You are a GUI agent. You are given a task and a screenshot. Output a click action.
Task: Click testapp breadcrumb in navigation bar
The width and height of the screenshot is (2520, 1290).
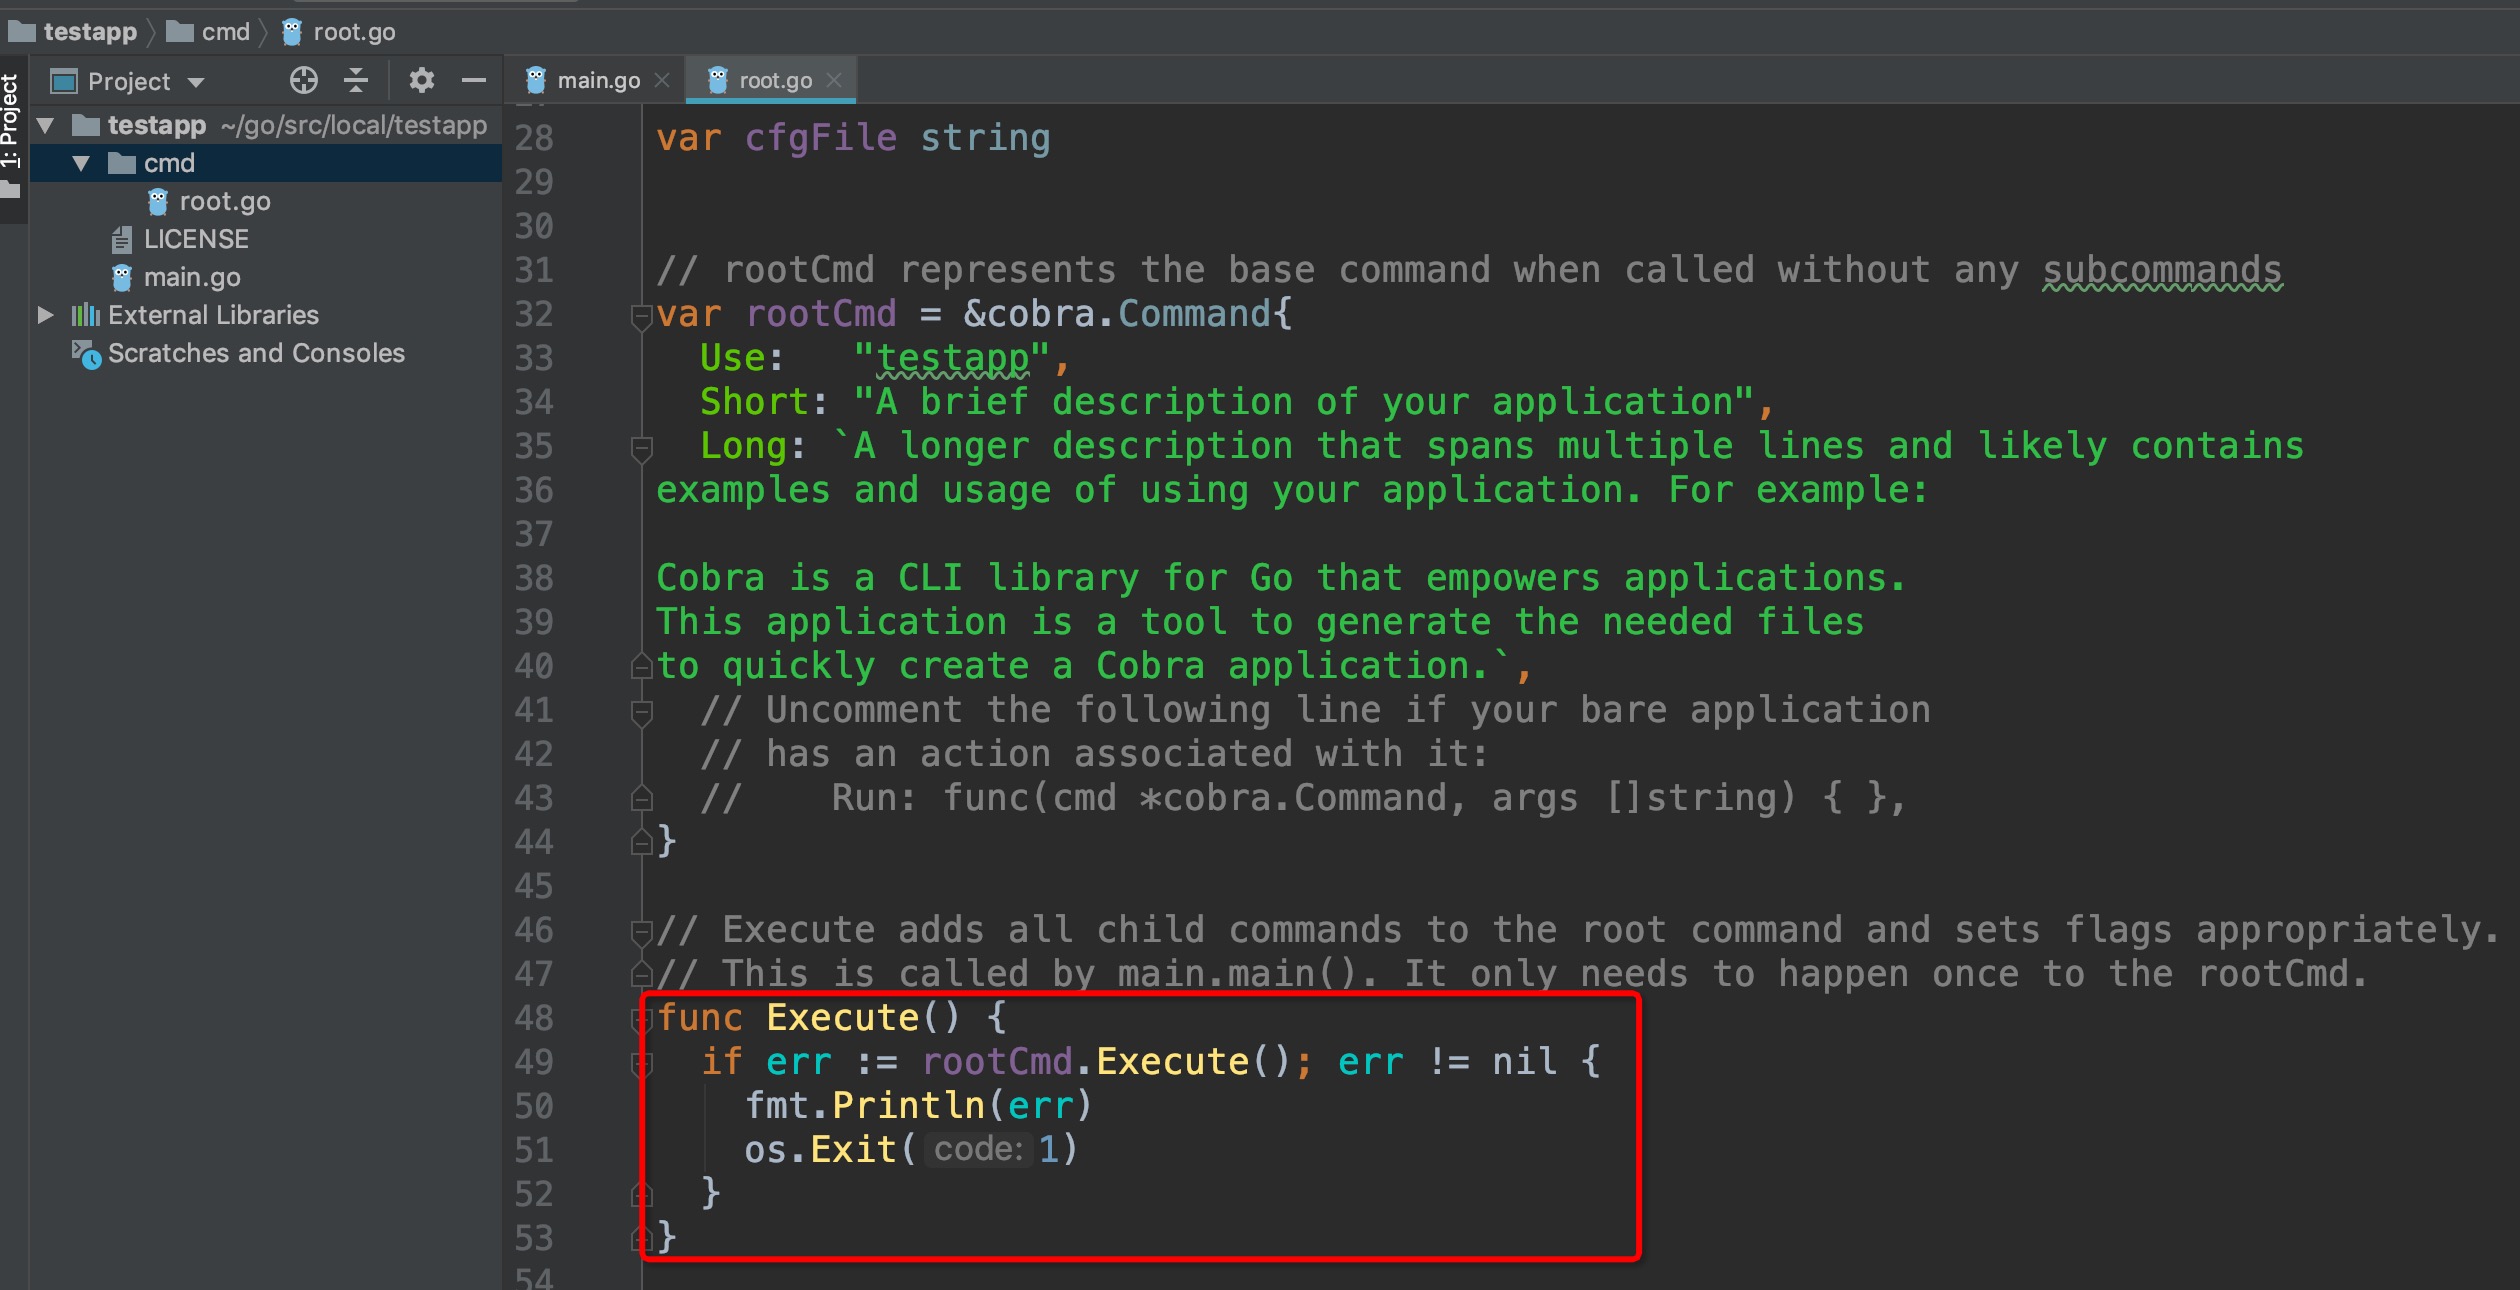pos(89,32)
